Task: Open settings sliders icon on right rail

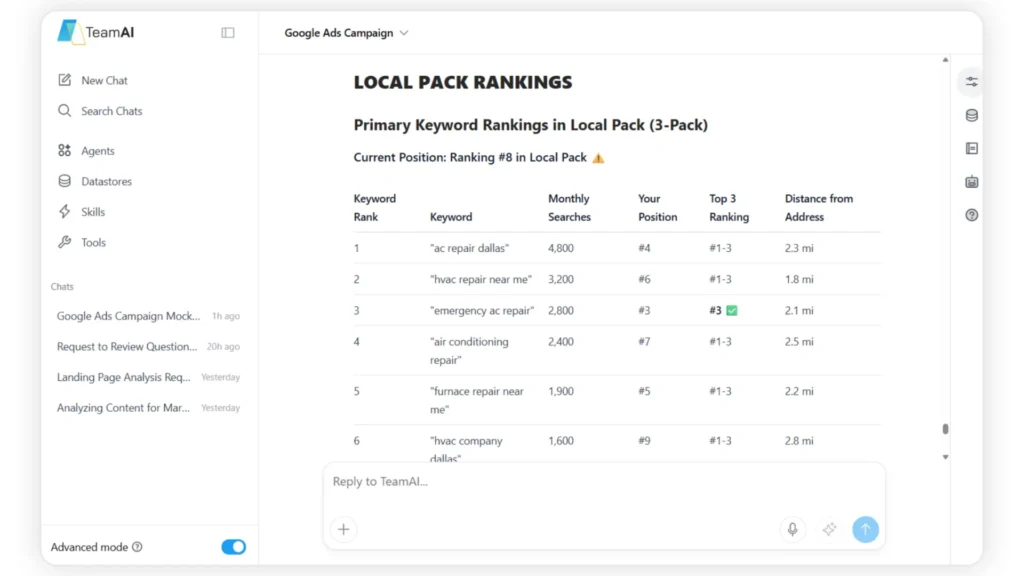Action: (x=972, y=82)
